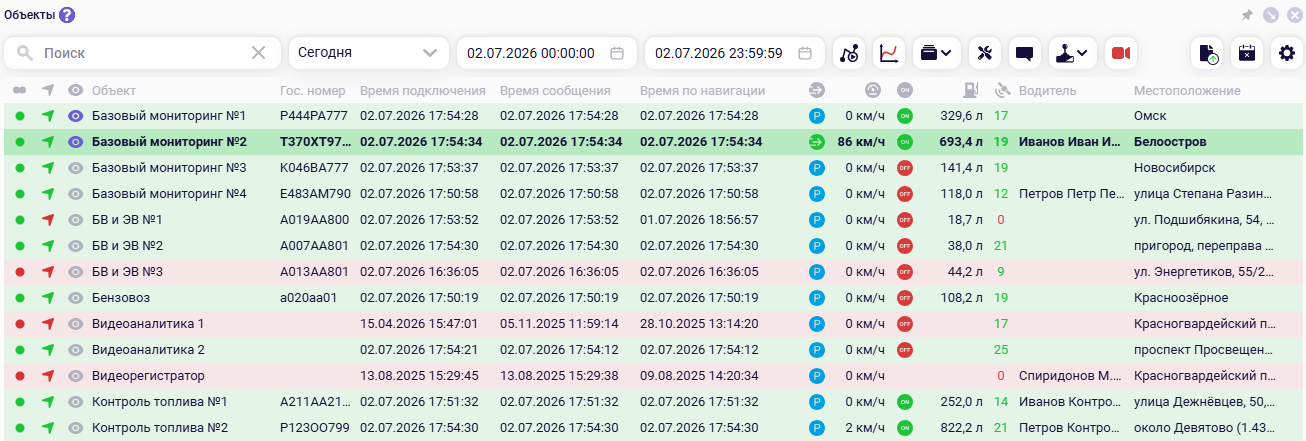1306x441 pixels.
Task: Click red status dot for Видеорегистратор
Action: click(19, 376)
